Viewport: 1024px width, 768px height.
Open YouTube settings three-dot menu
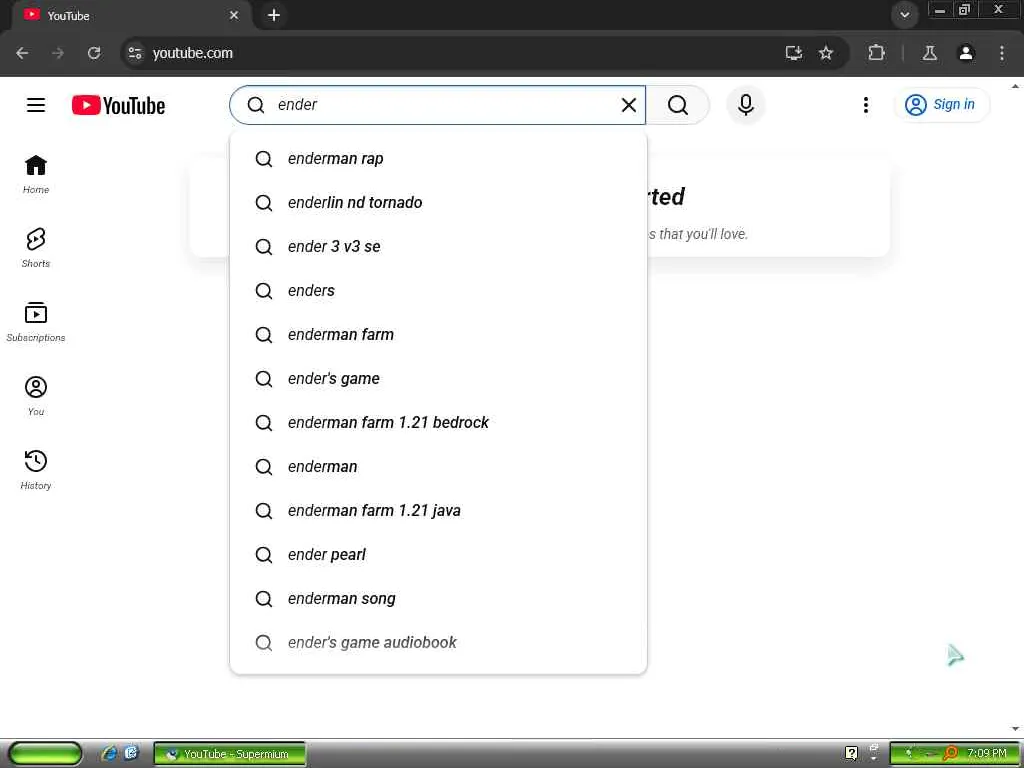pos(866,105)
